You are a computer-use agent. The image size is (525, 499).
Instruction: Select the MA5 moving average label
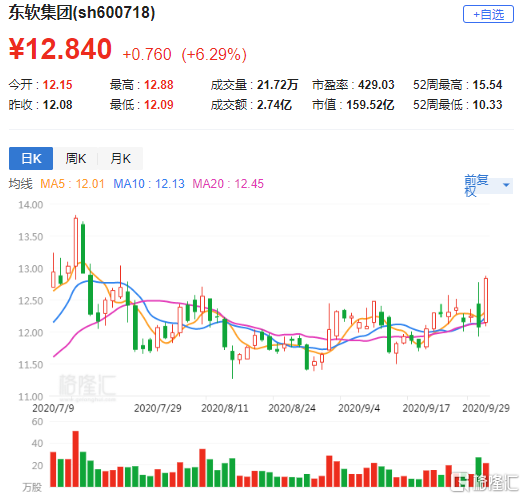[72, 184]
